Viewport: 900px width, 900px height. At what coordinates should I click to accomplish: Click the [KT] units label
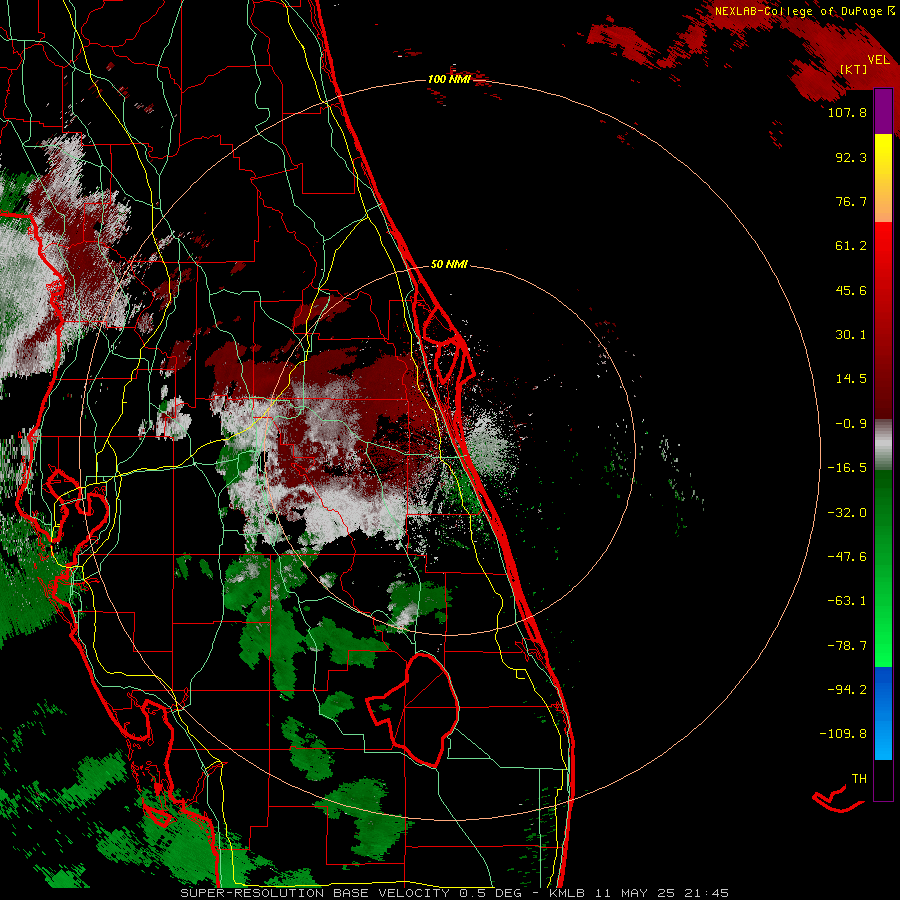pos(854,69)
